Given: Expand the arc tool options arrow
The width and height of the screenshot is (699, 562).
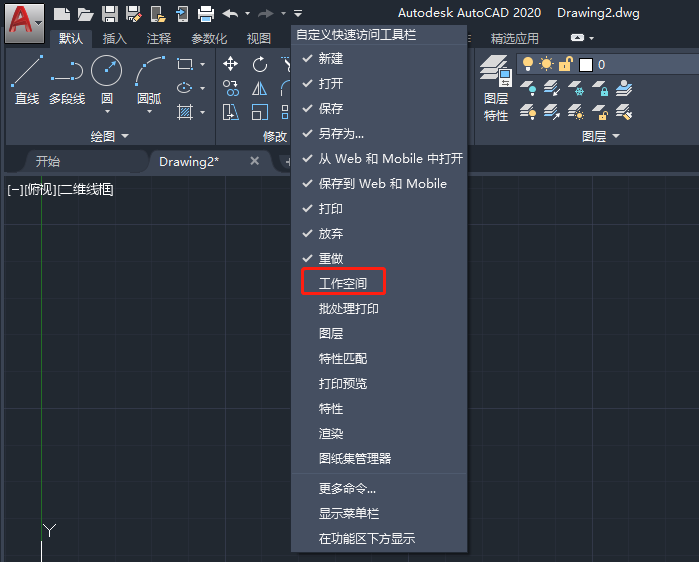Looking at the screenshot, I should click(149, 112).
